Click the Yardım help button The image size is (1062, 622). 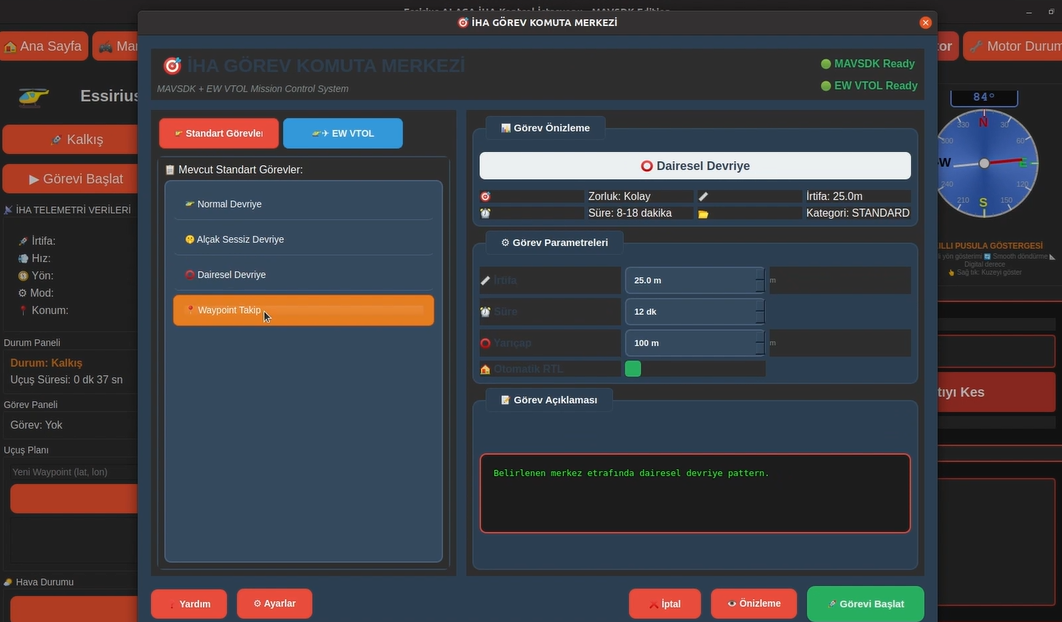(188, 604)
